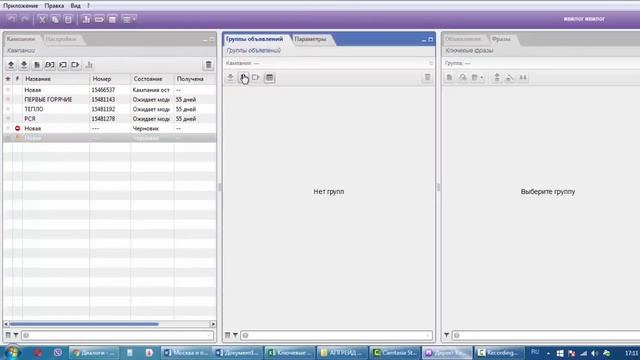Click the trash icon in campaigns panel
Image resolution: width=640 pixels, height=360 pixels.
pos(209,65)
